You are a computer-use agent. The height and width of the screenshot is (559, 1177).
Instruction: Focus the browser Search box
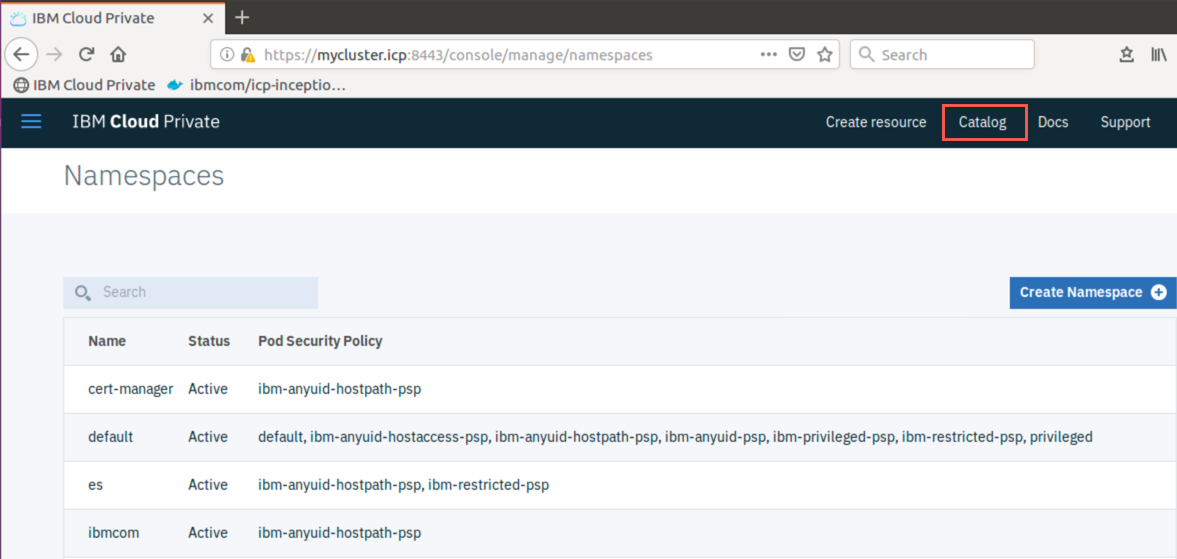[942, 55]
